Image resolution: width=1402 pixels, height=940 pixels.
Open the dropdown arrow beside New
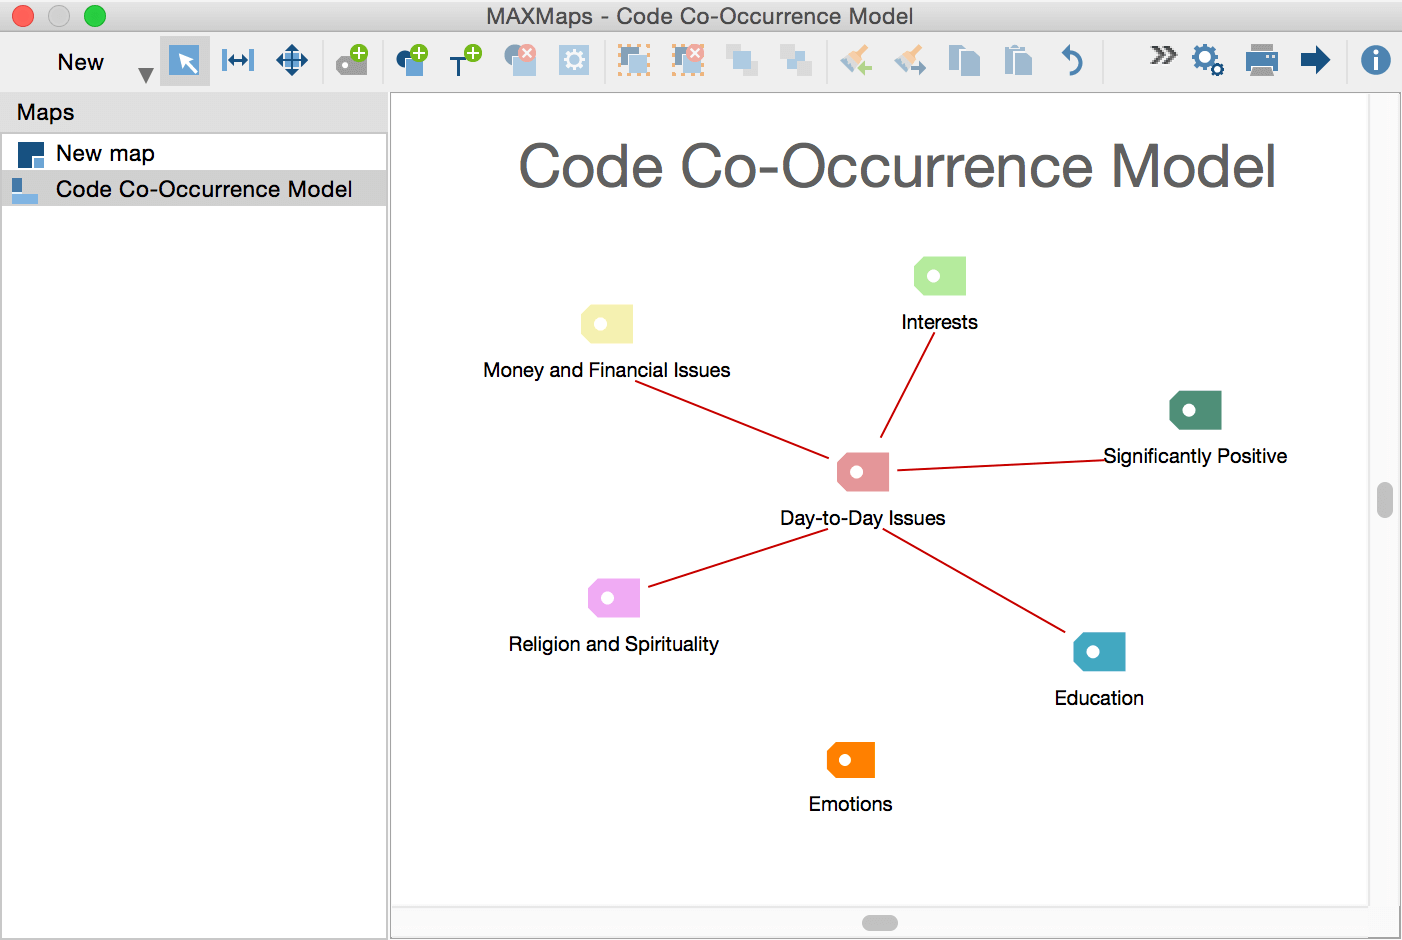146,75
